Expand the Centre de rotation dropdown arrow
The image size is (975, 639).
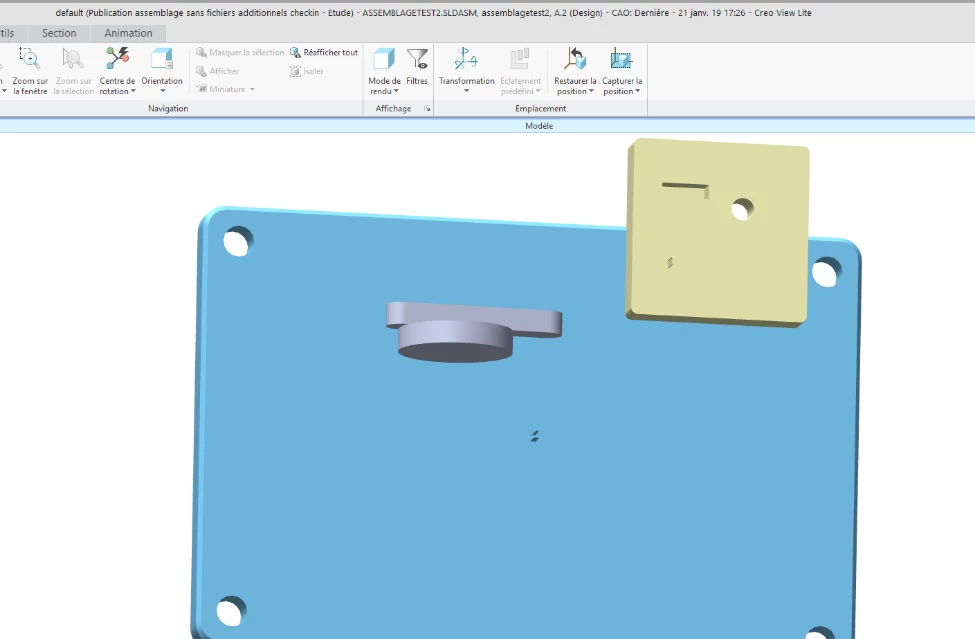click(133, 91)
